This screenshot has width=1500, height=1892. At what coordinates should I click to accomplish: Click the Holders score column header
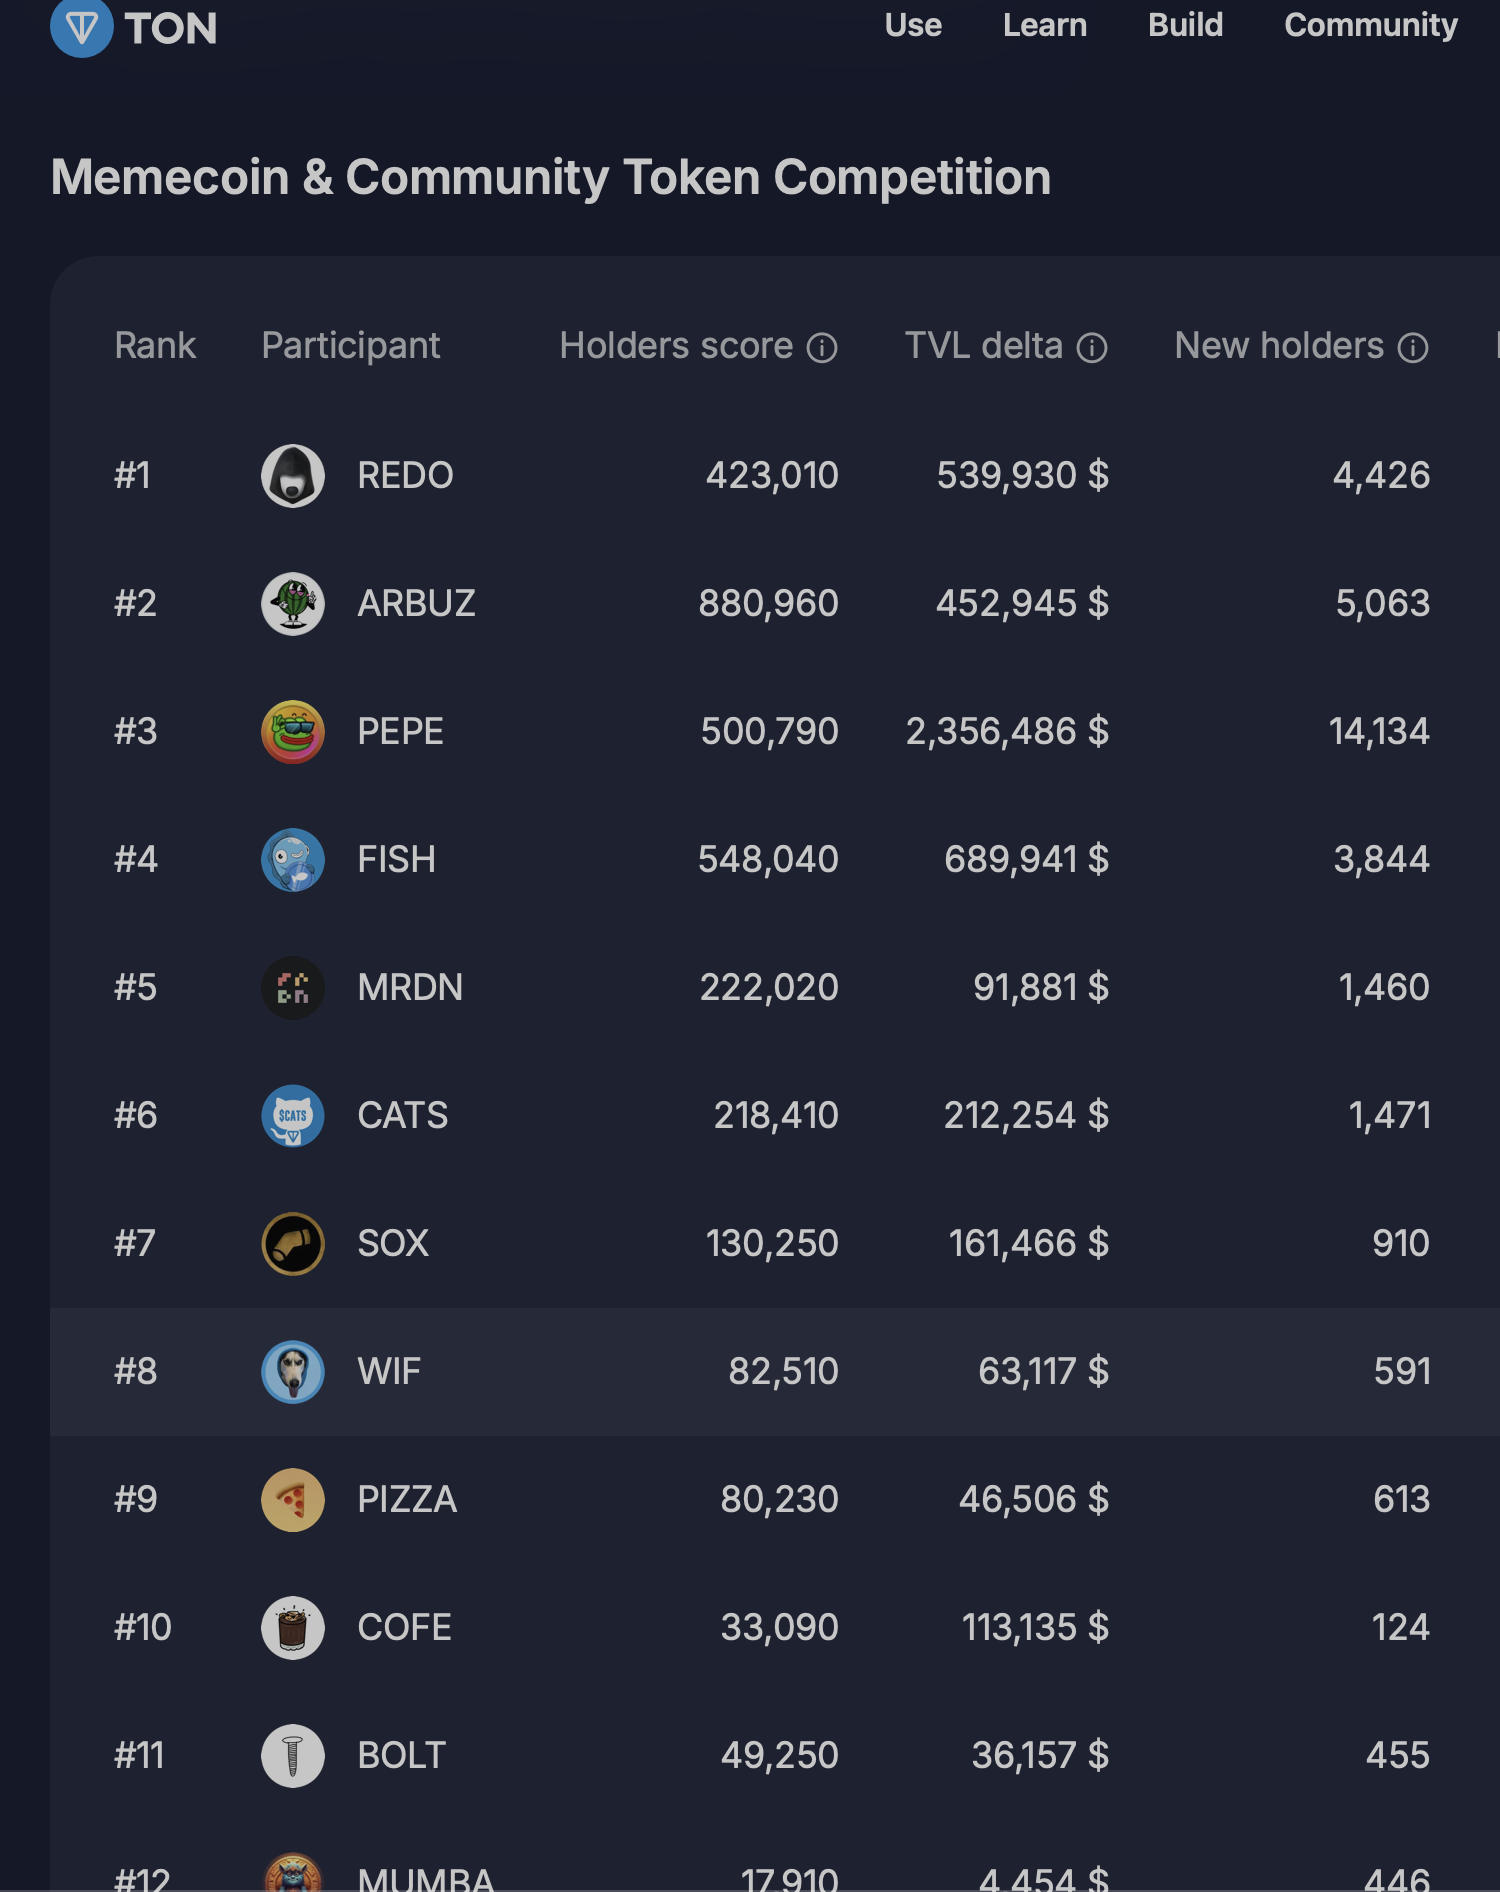pos(676,346)
